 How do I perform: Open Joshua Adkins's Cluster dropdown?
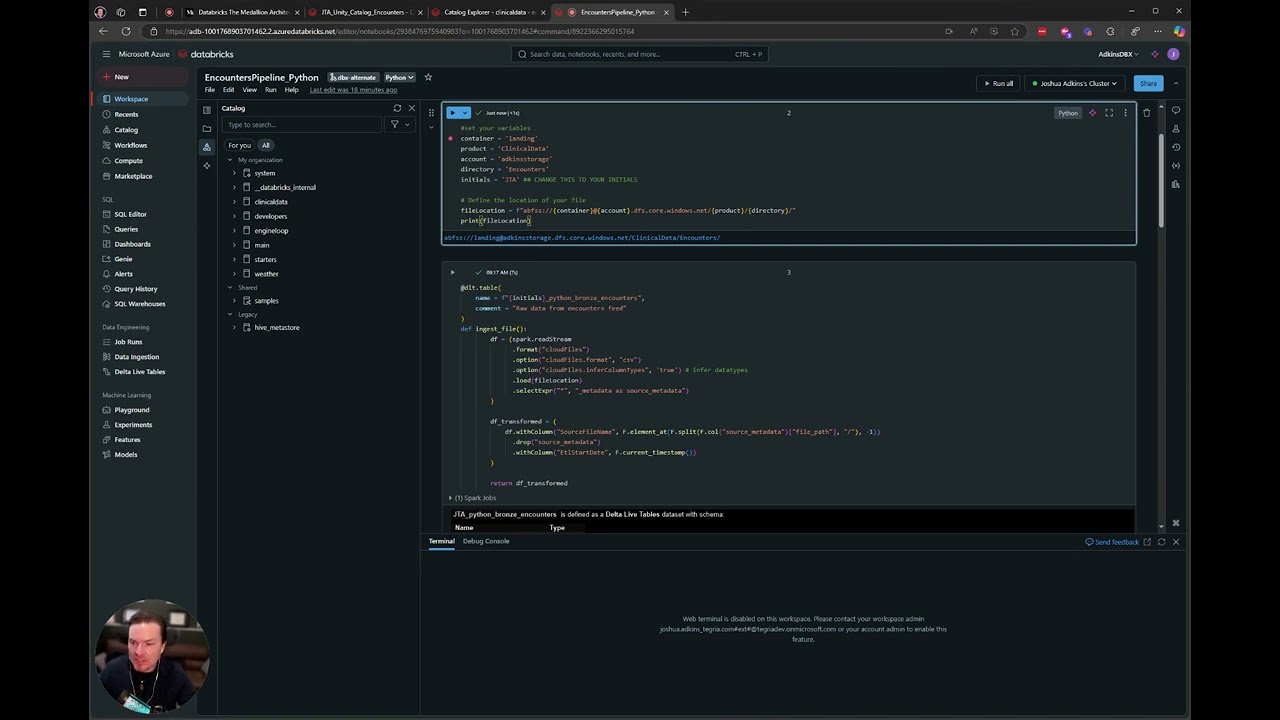1075,84
